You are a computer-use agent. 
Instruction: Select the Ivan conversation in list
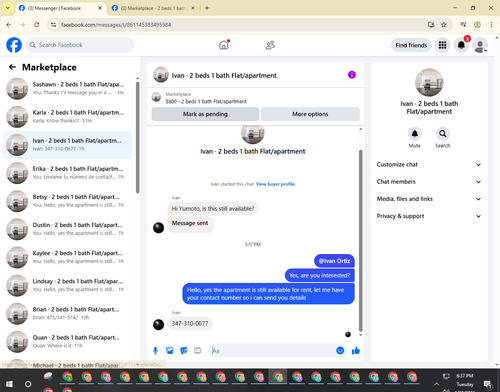(67, 145)
